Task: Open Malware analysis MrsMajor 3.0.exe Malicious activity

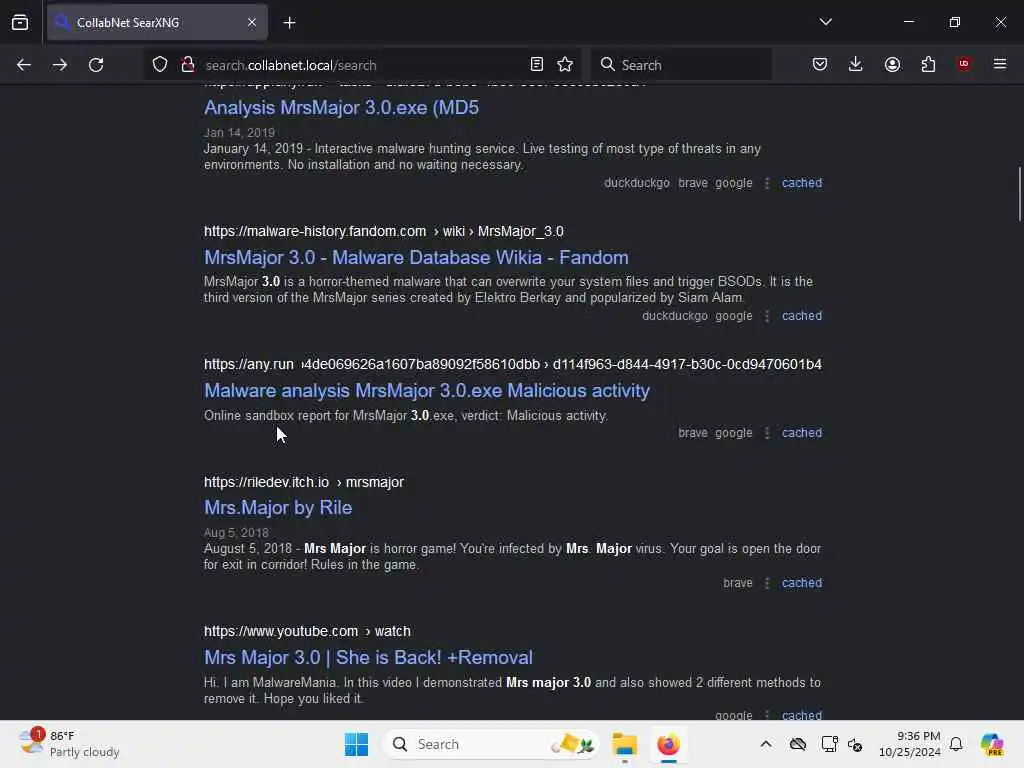Action: 426,391
